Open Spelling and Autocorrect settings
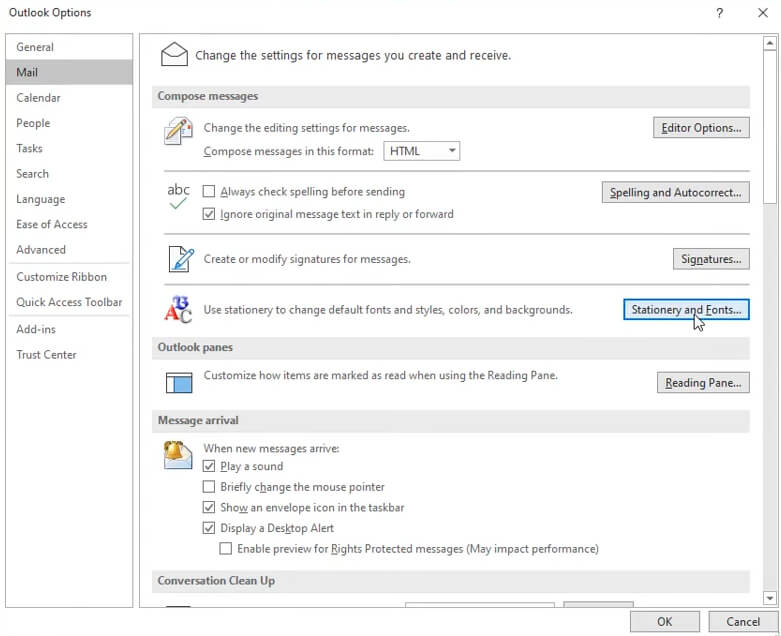The width and height of the screenshot is (781, 636). click(x=675, y=192)
